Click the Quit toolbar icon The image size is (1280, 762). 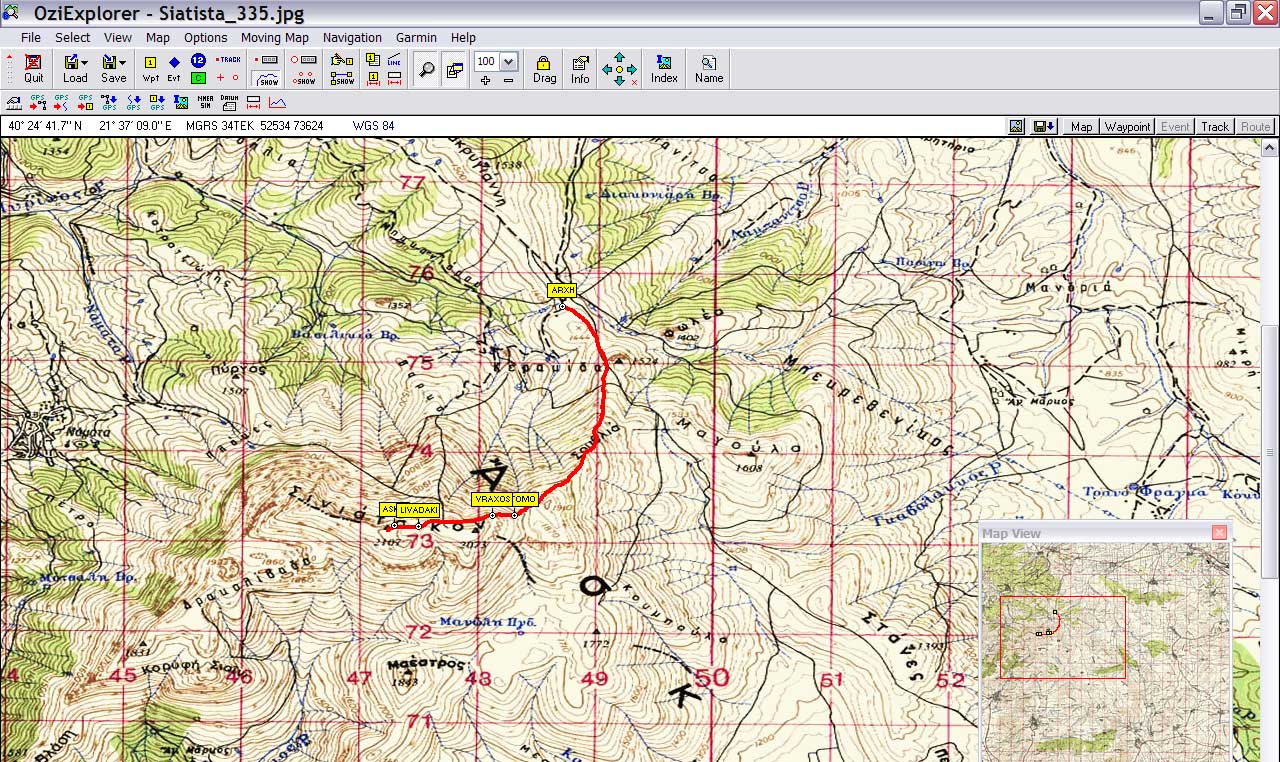pyautogui.click(x=33, y=68)
